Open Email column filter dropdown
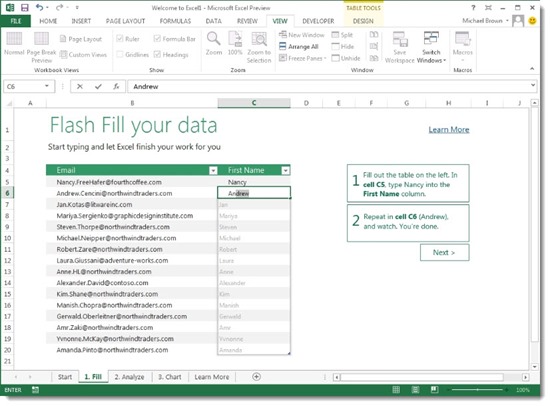This screenshot has width=550, height=406. point(213,171)
